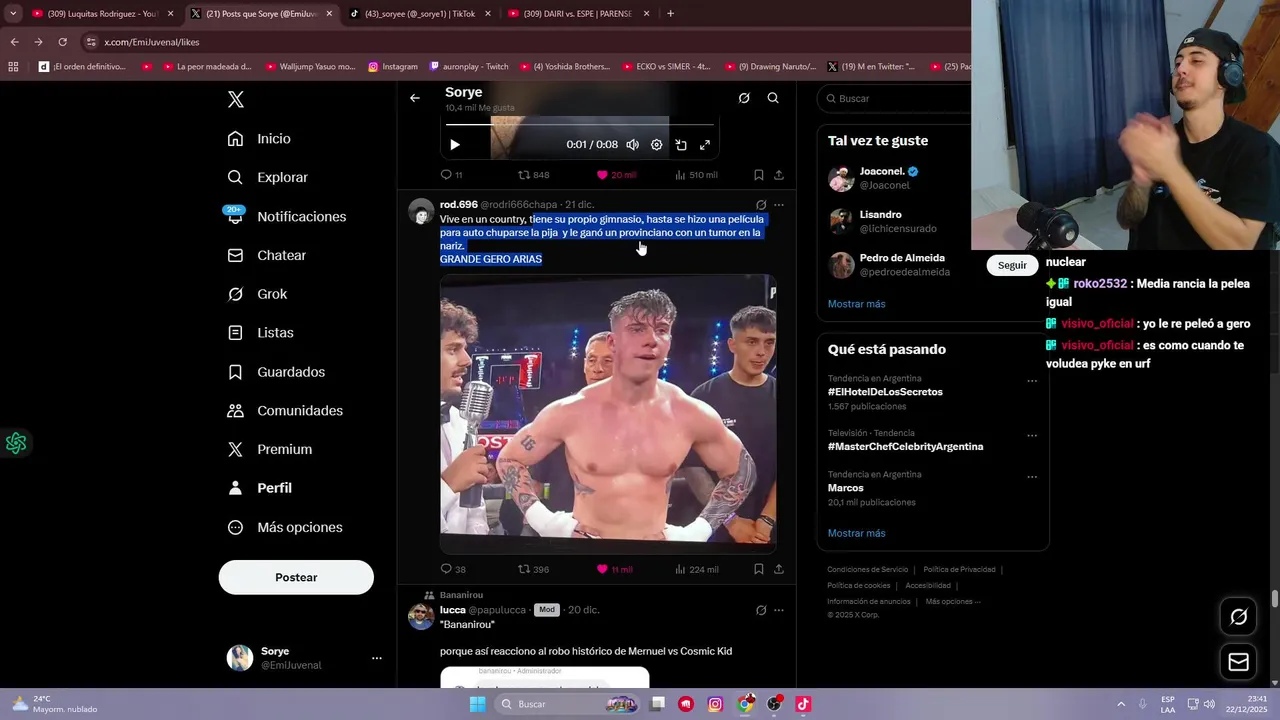This screenshot has height=720, width=1280.
Task: Open Guardados in the sidebar
Action: click(276, 371)
